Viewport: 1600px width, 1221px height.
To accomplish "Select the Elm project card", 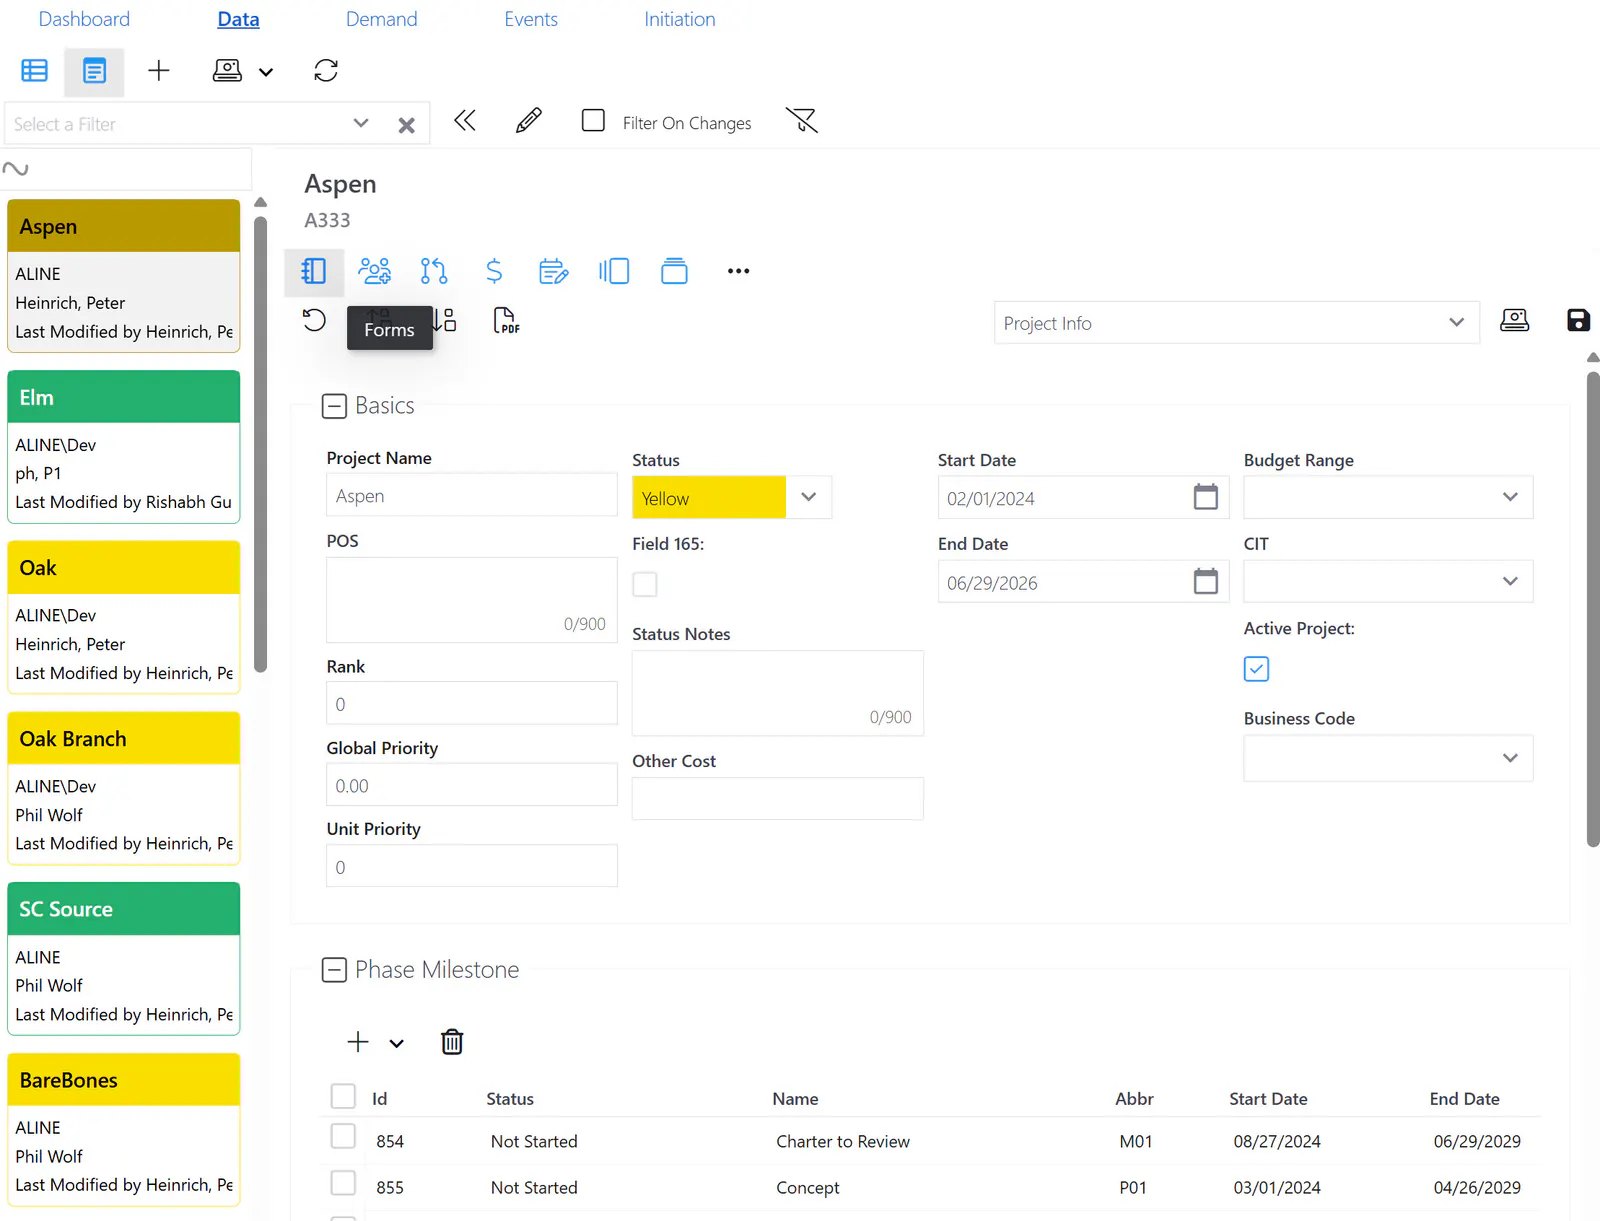I will [124, 447].
